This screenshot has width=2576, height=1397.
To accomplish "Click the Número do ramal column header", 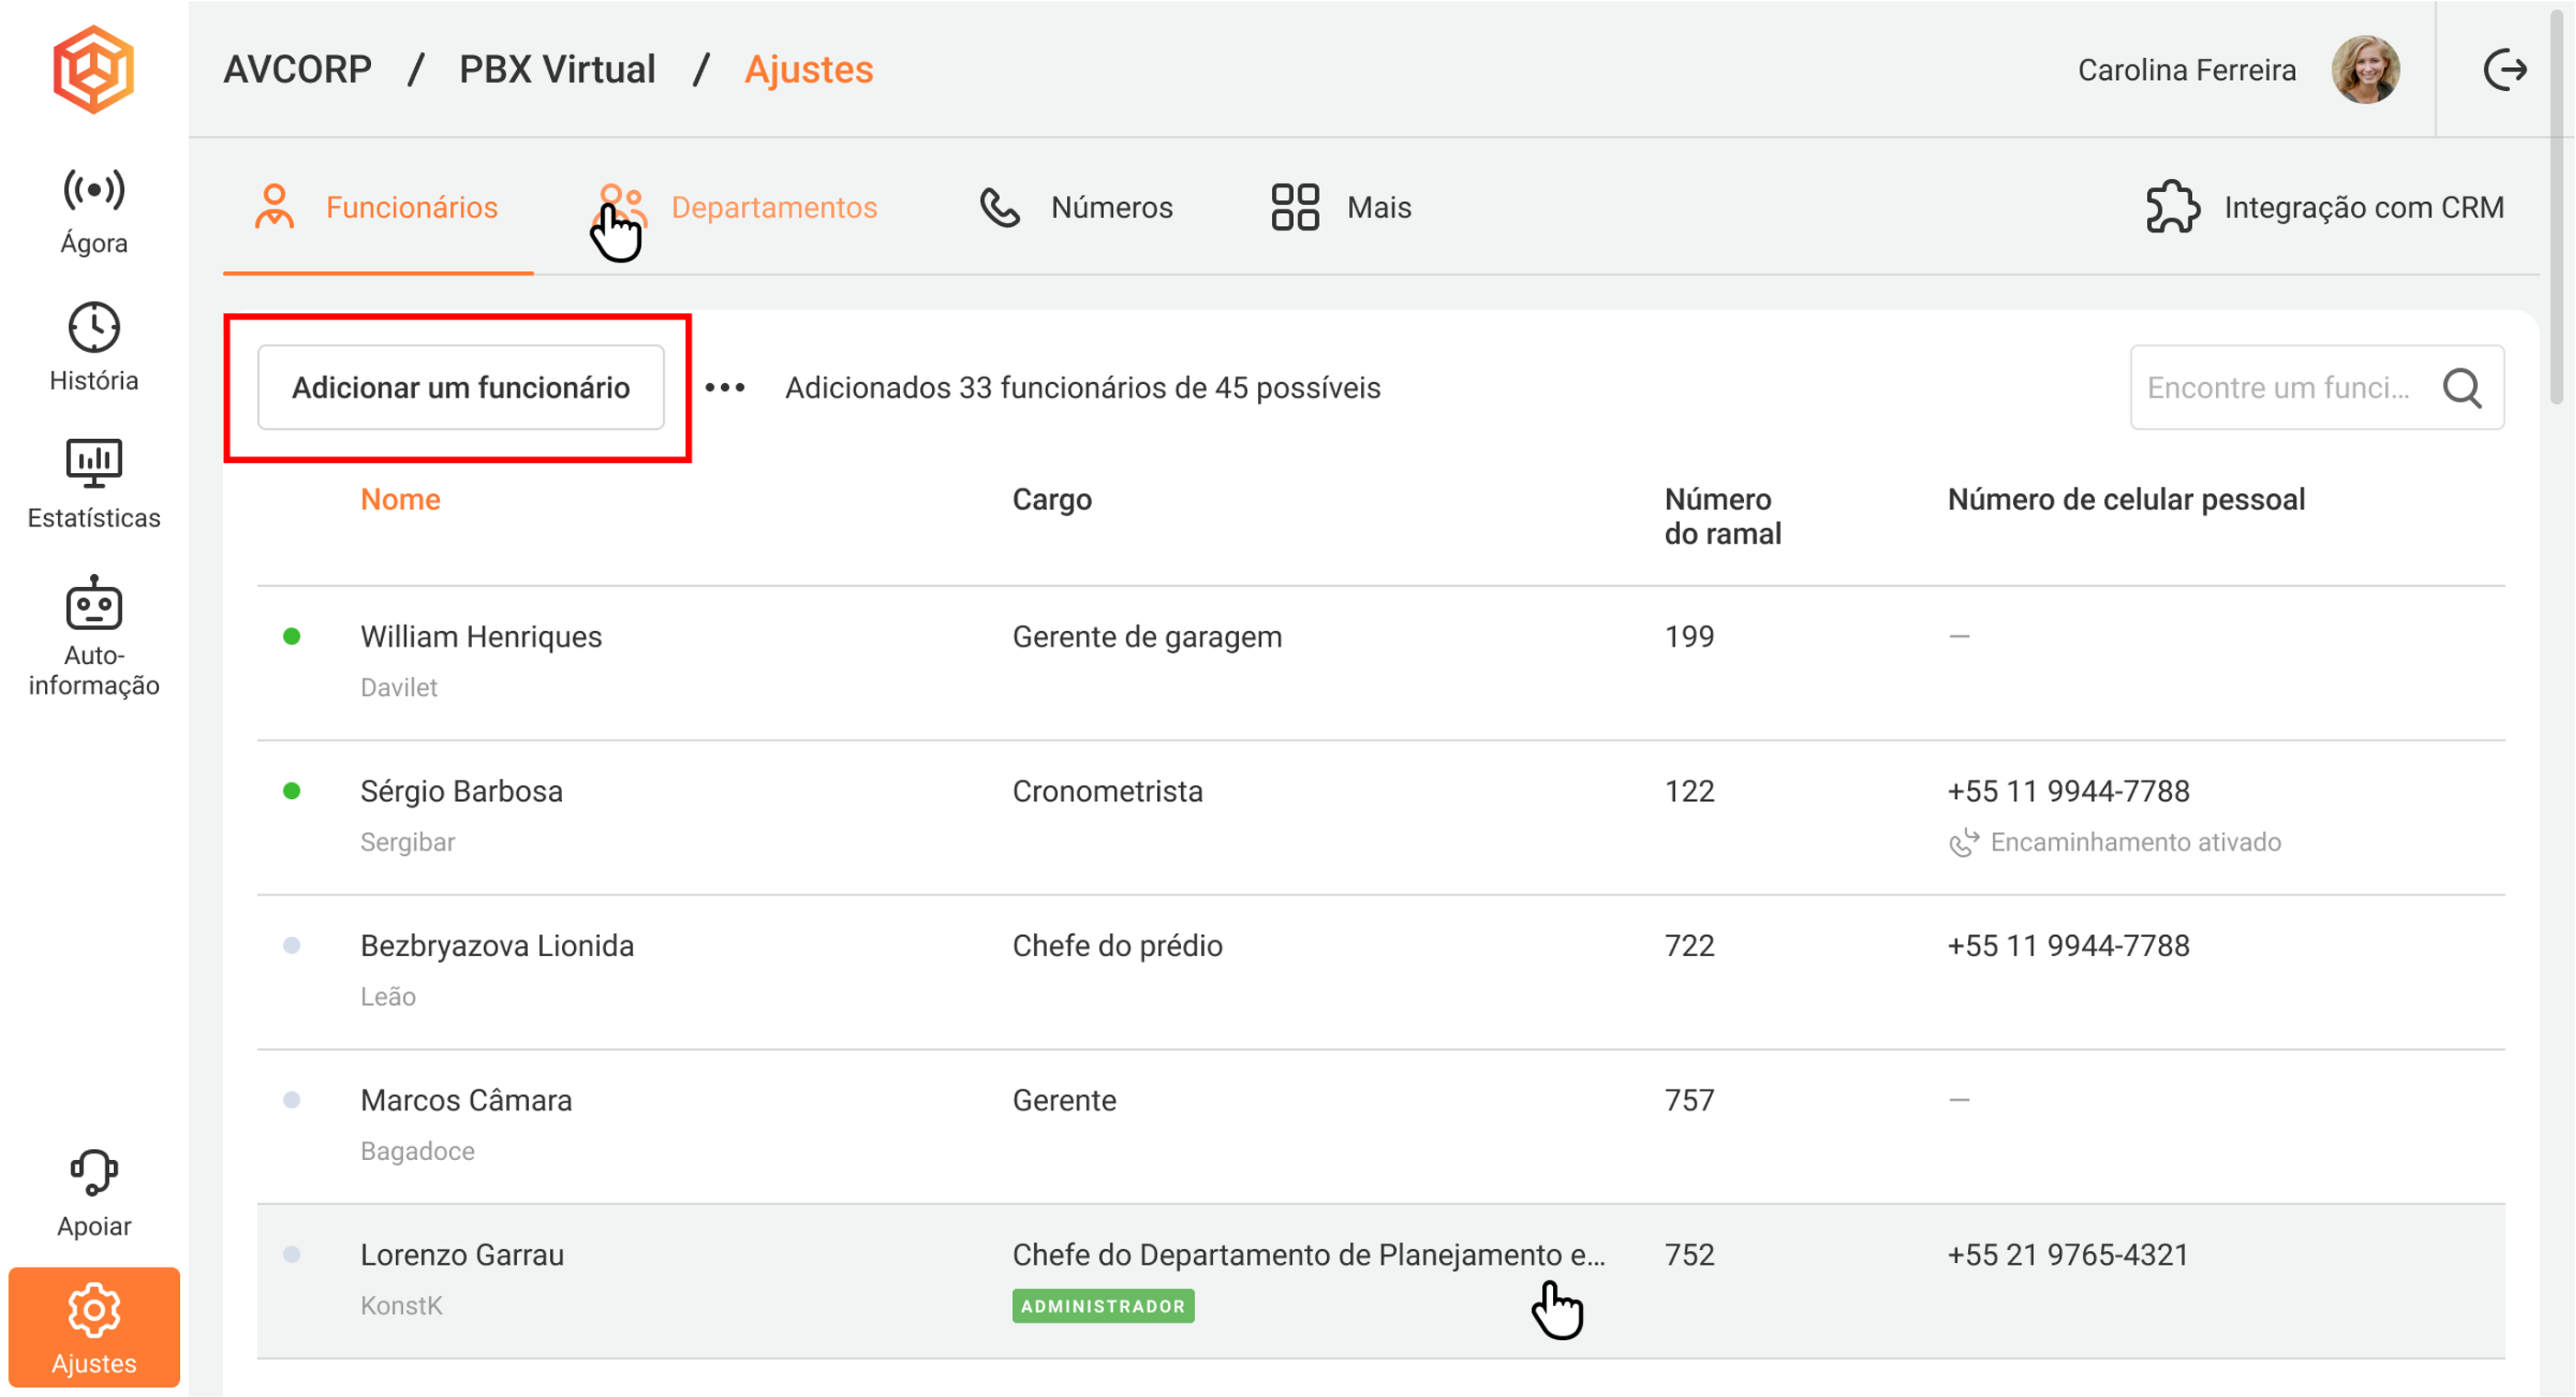I will pyautogui.click(x=1722, y=516).
